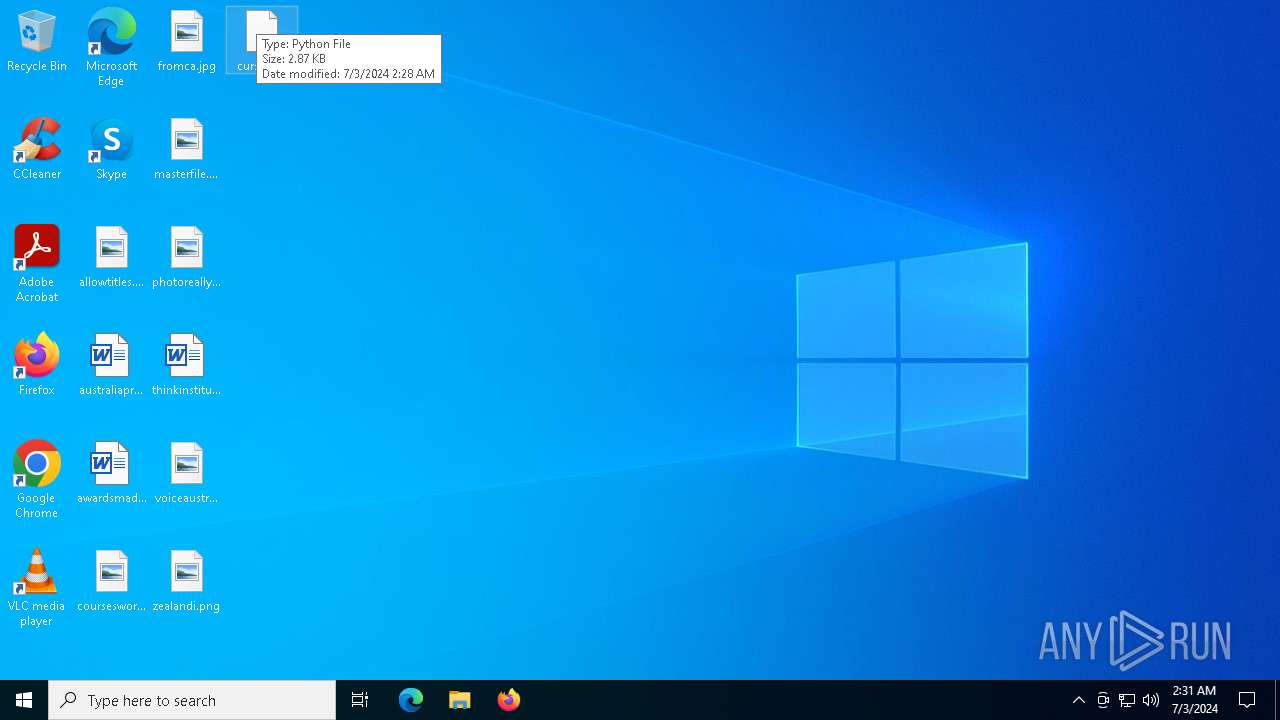Select the Firefox desktop shortcut
The height and width of the screenshot is (720, 1280).
pyautogui.click(x=37, y=365)
